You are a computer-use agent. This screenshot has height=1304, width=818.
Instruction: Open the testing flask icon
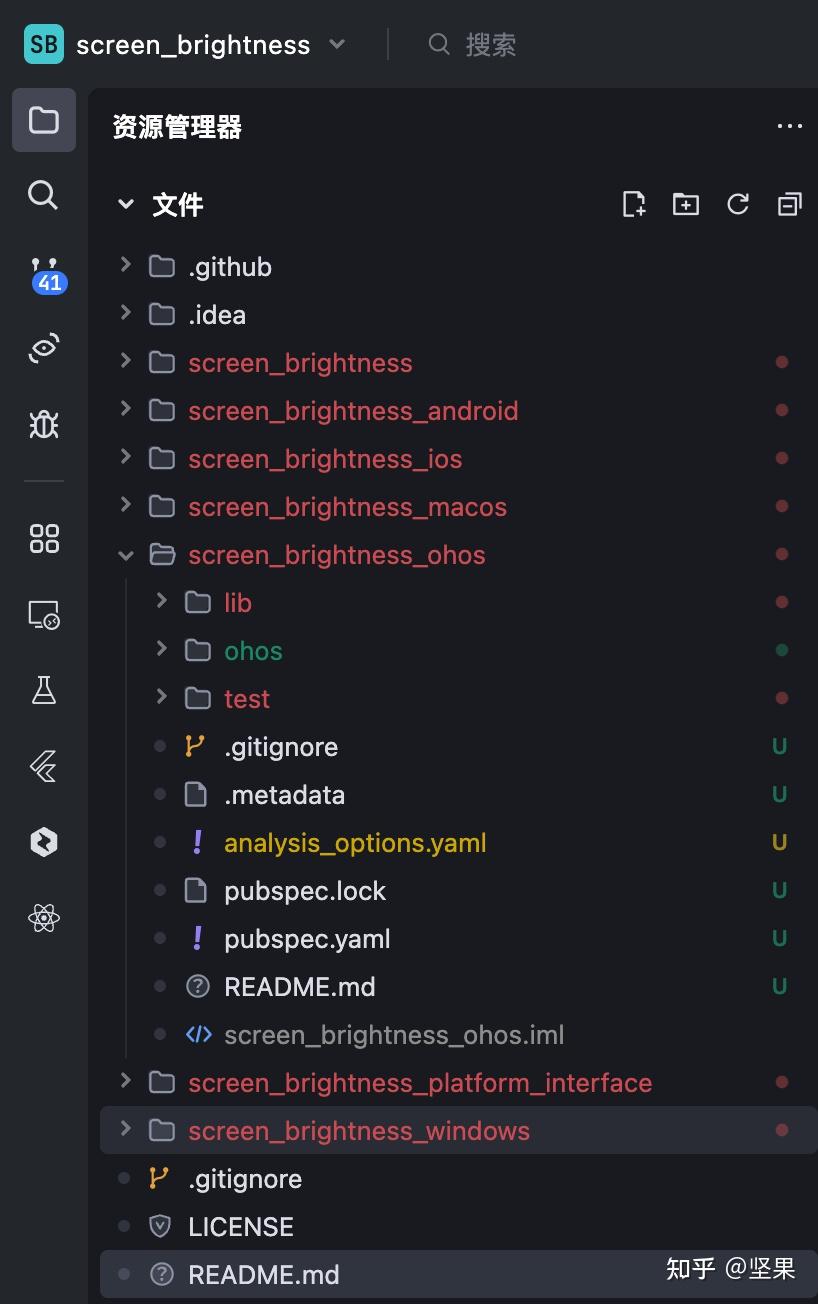[x=44, y=689]
